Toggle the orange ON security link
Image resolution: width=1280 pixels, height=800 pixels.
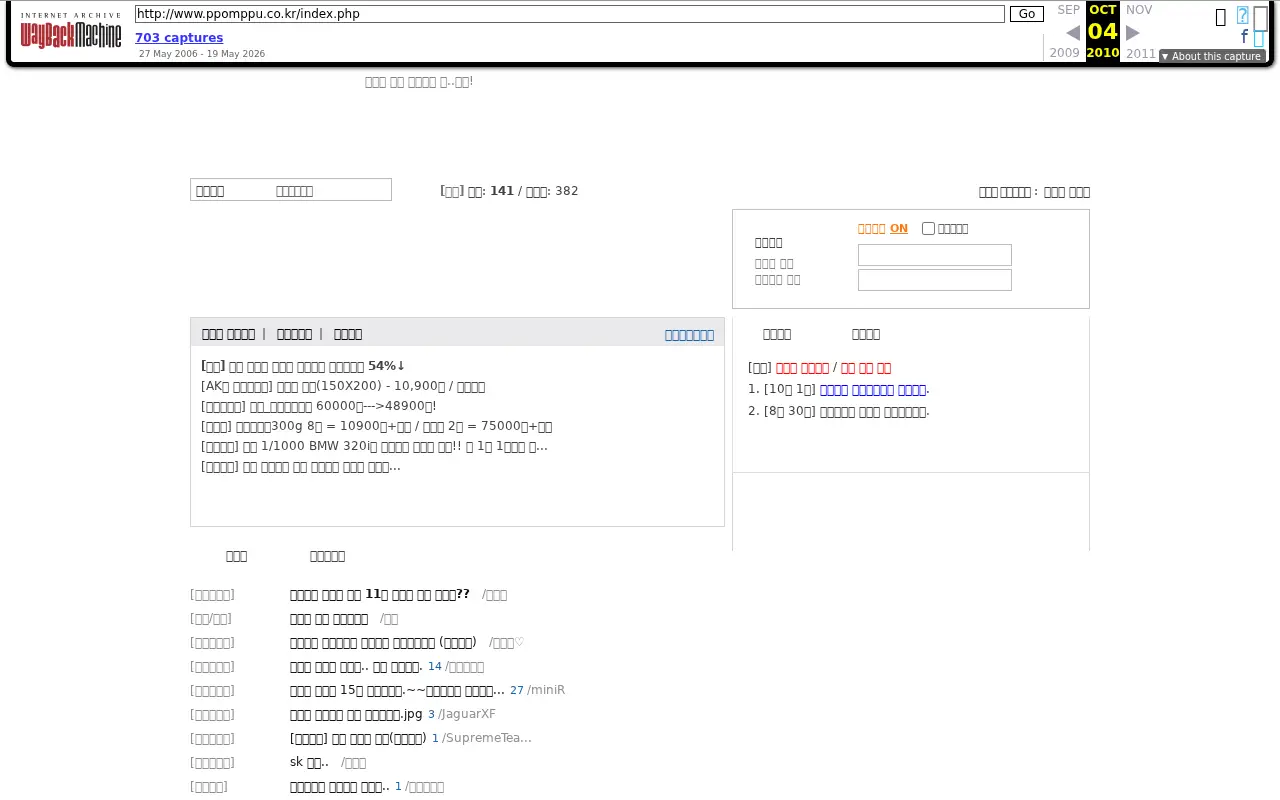899,228
